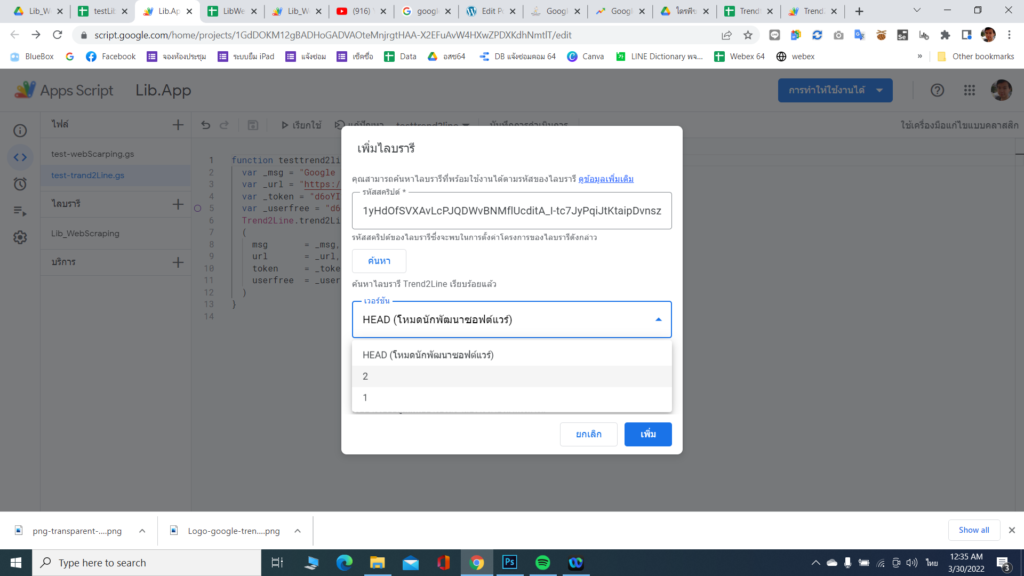The height and width of the screenshot is (576, 1024).
Task: Open Overview icon in Apps Script sidebar
Action: click(x=20, y=131)
